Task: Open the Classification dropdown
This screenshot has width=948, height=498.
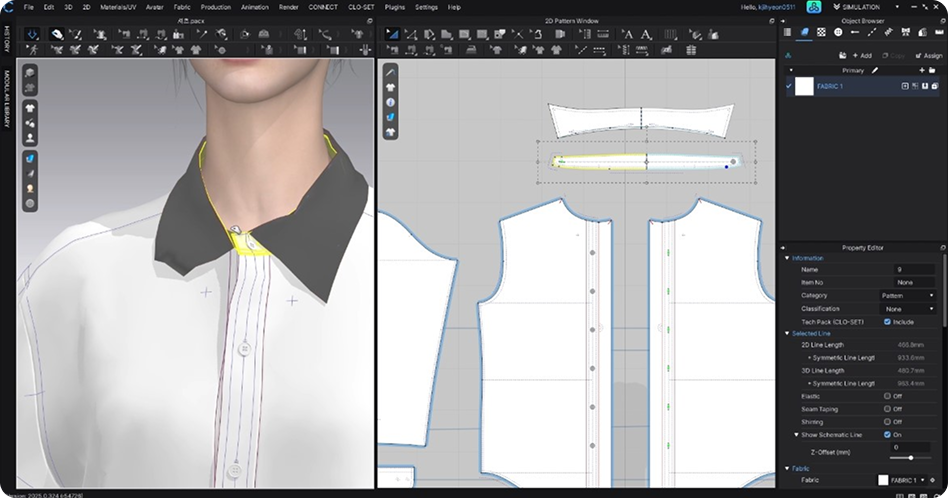Action: click(908, 309)
